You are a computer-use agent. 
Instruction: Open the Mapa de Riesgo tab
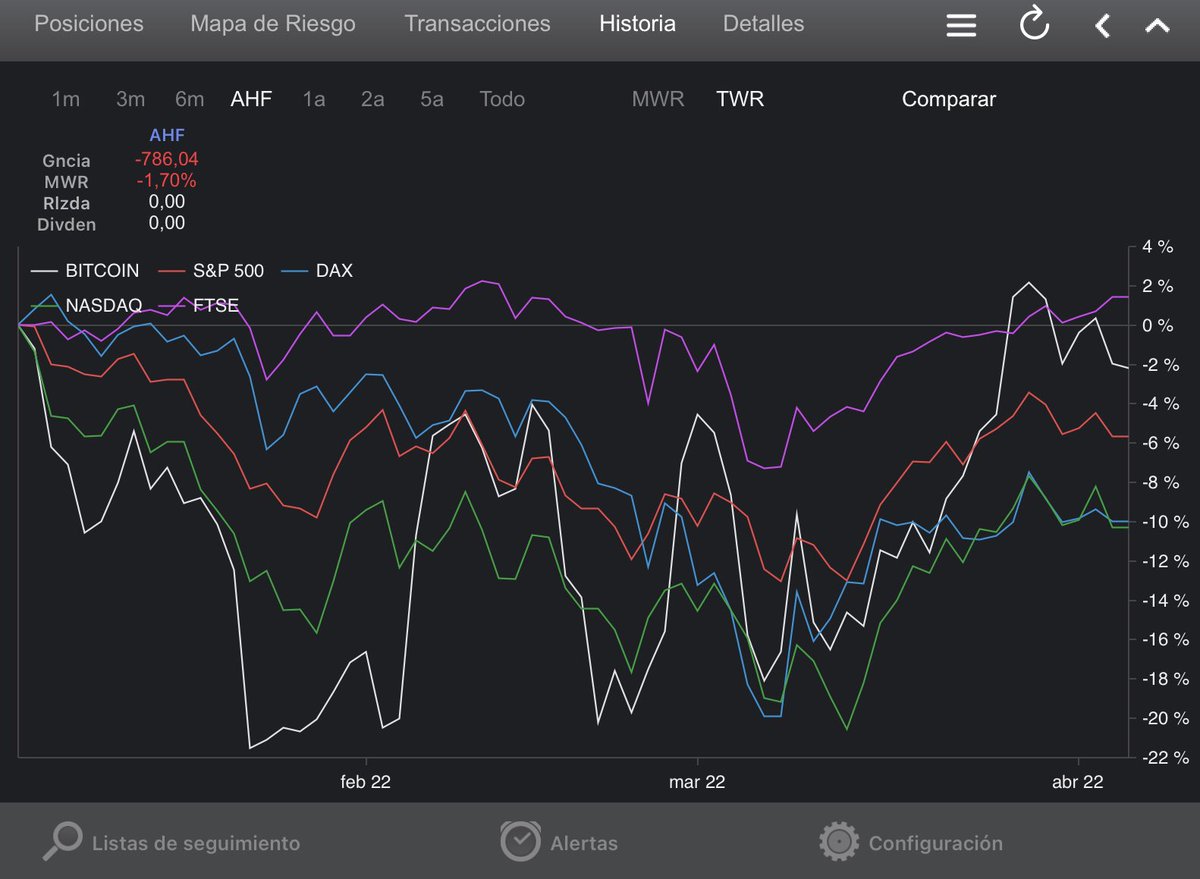[x=273, y=24]
